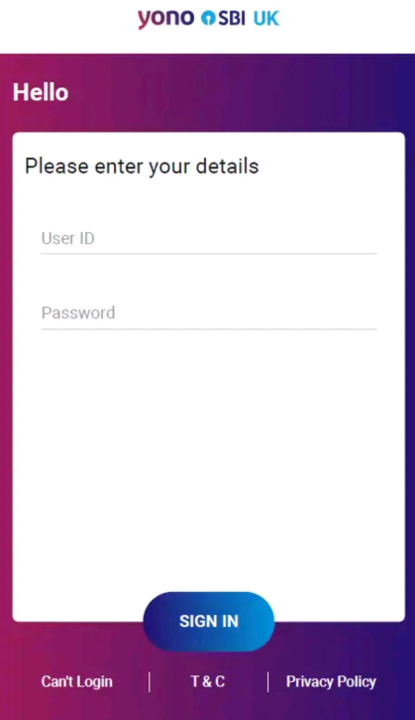Screen dimensions: 415x720
Task: Click the divider between Can't Login and T & C
Action: [x=149, y=682]
